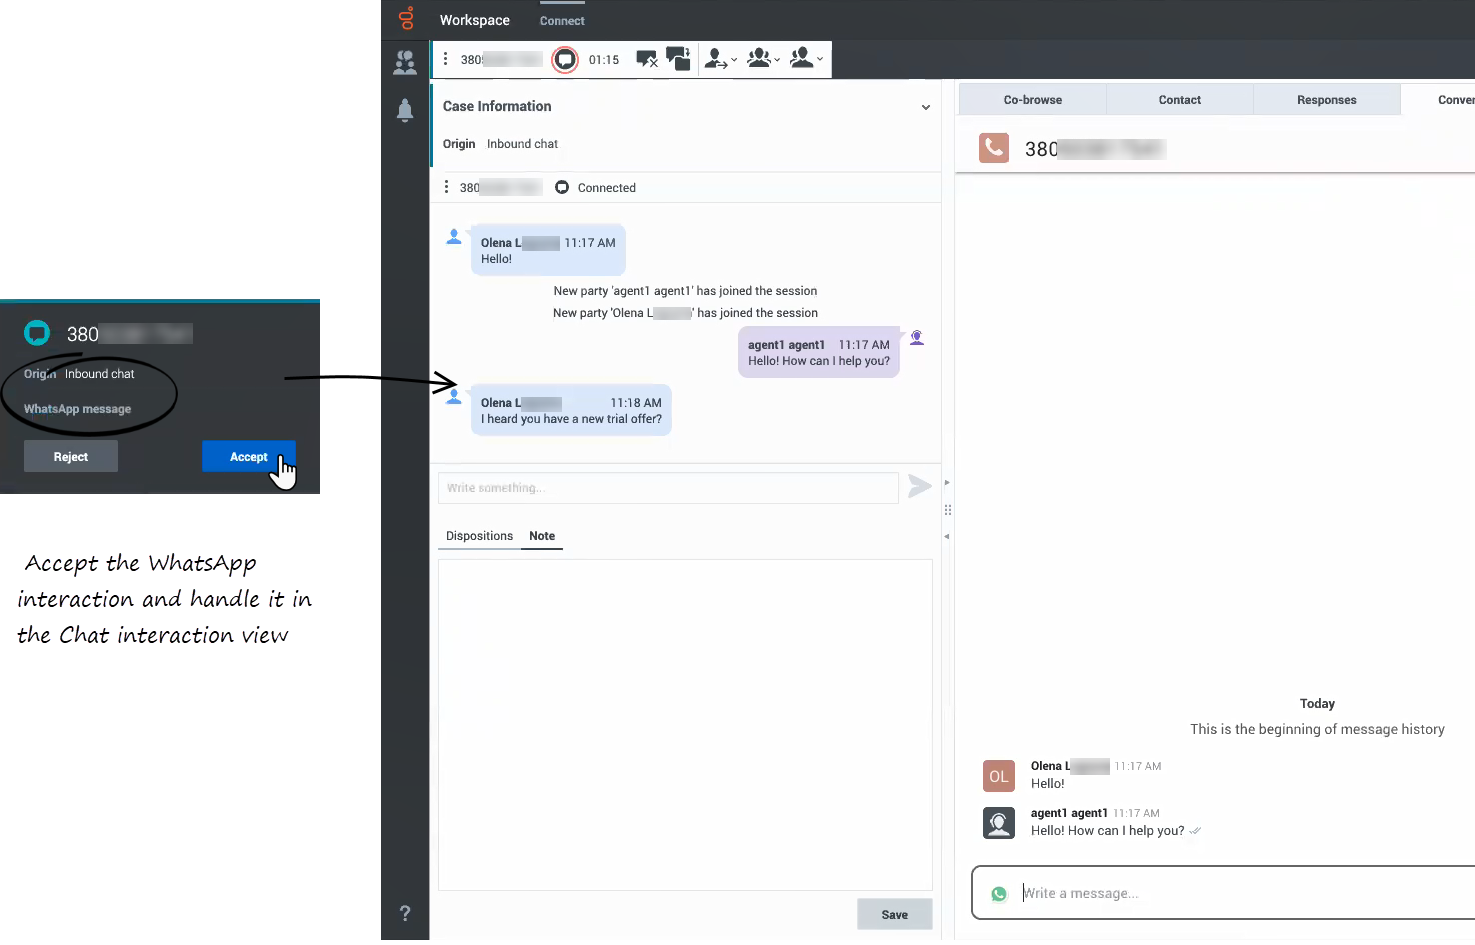Open the three-person conference icon dropdown
This screenshot has height=945, width=1475.
tap(763, 59)
